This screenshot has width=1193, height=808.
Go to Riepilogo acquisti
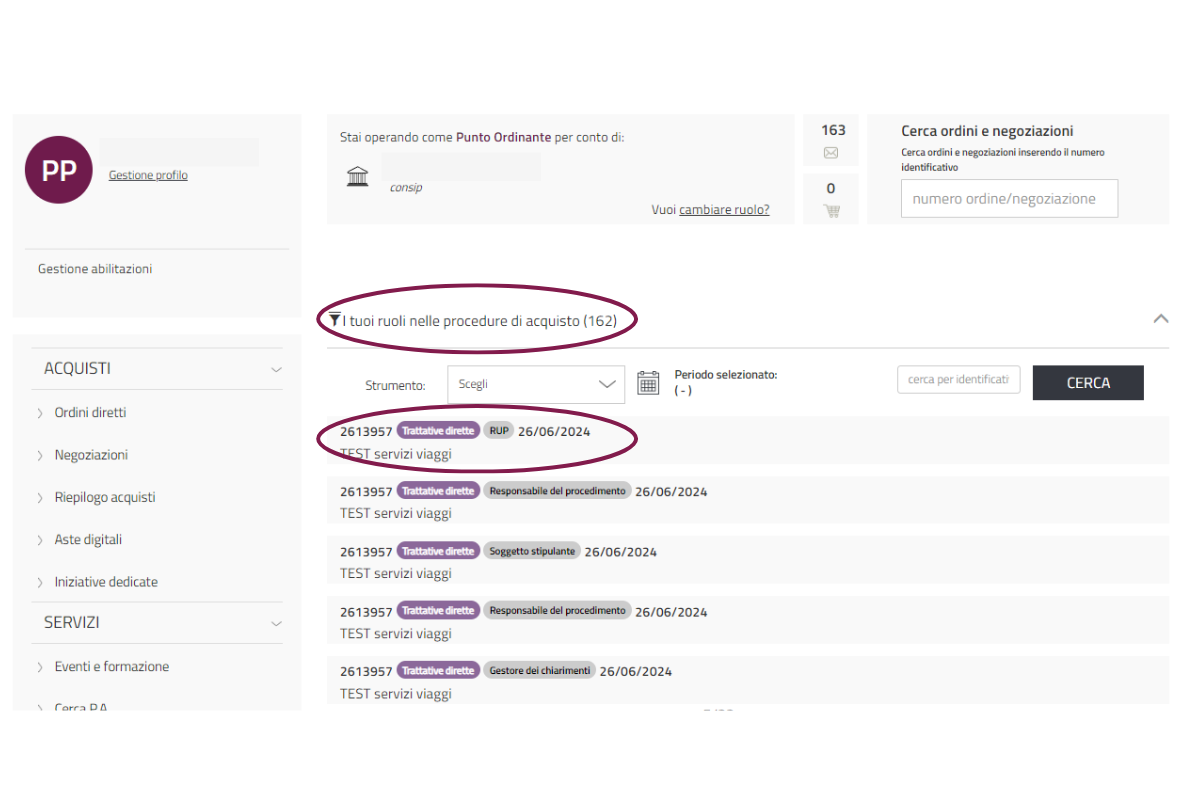coord(104,497)
